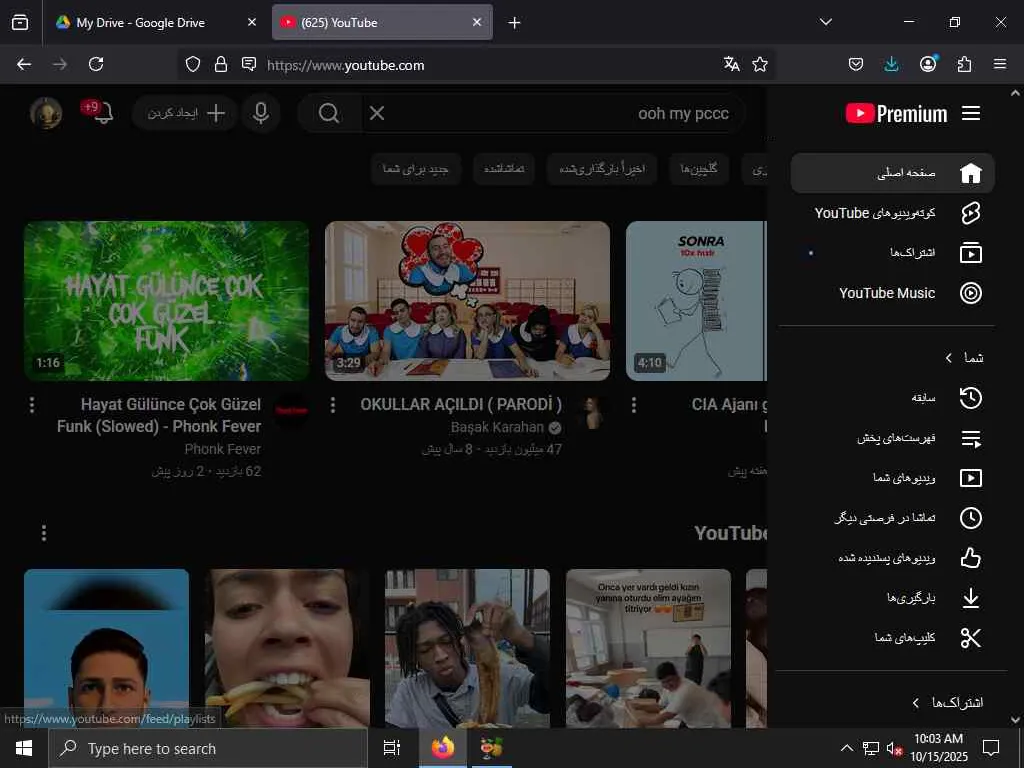Viewport: 1024px width, 768px height.
Task: Start voice search with microphone icon
Action: (x=261, y=113)
